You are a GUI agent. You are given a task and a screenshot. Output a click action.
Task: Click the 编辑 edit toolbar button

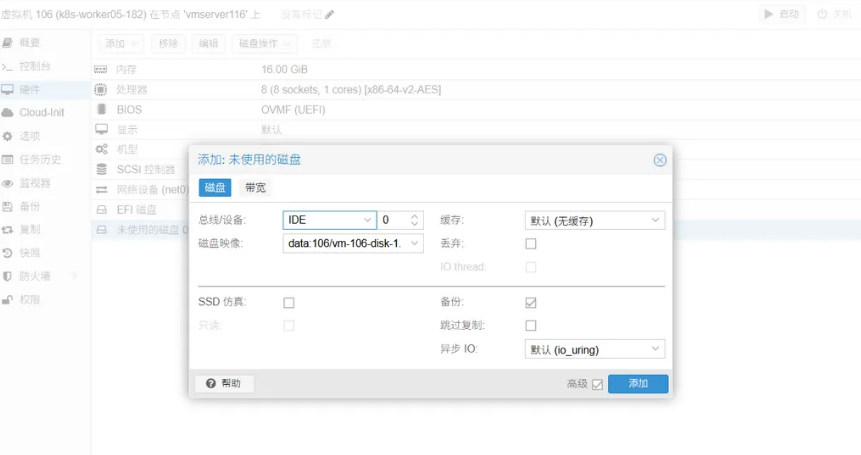click(208, 43)
